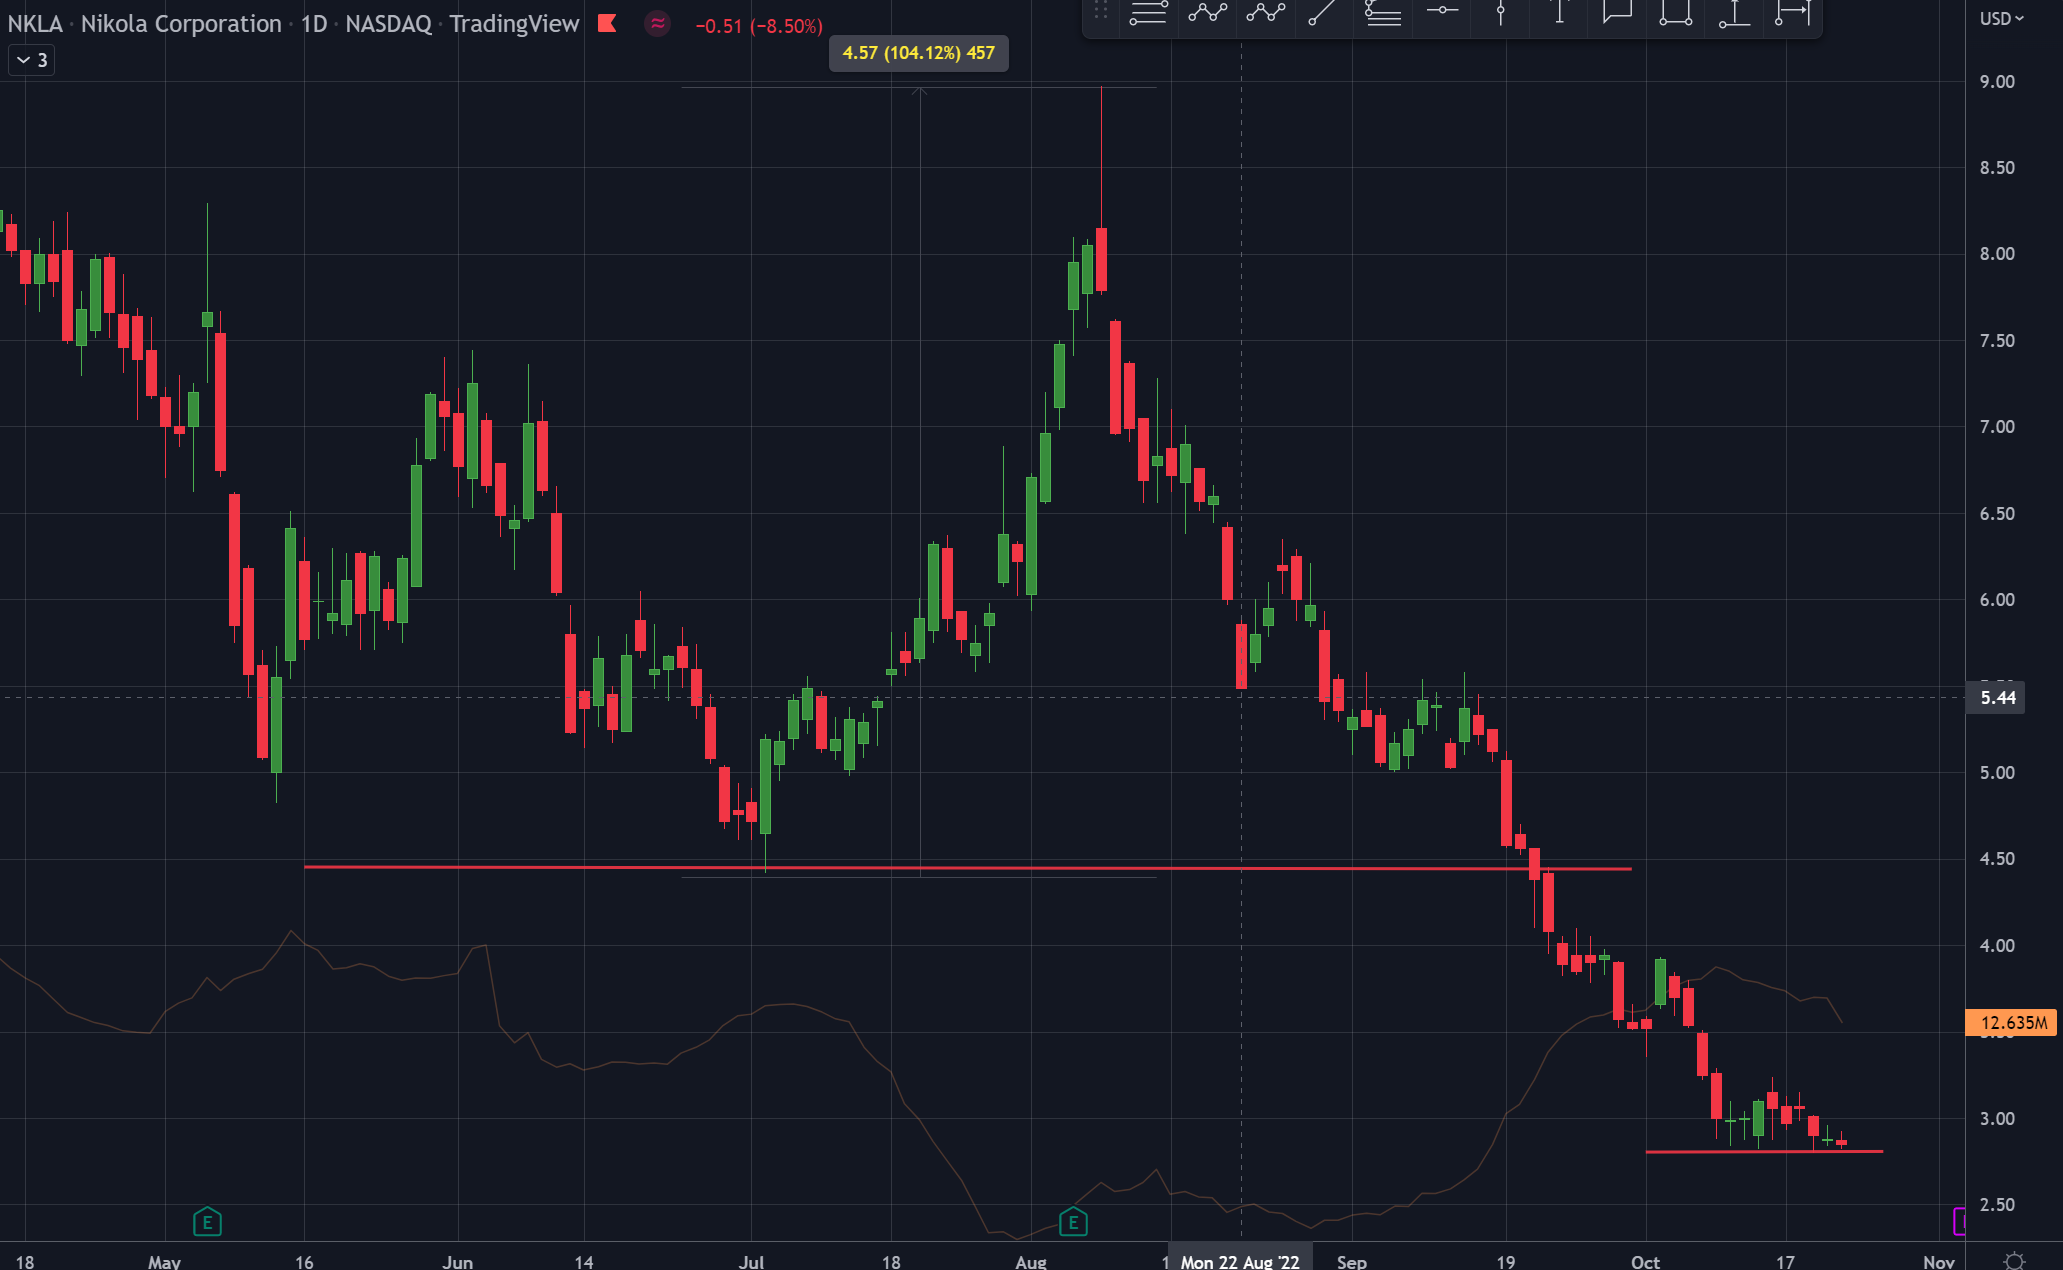Choose the stacked-lines fib levels tool
The image size is (2063, 1270).
click(x=1383, y=12)
